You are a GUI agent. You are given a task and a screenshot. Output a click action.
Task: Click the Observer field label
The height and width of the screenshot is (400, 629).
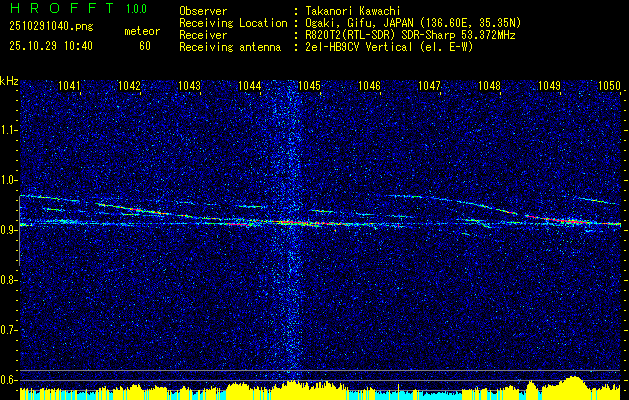point(203,11)
